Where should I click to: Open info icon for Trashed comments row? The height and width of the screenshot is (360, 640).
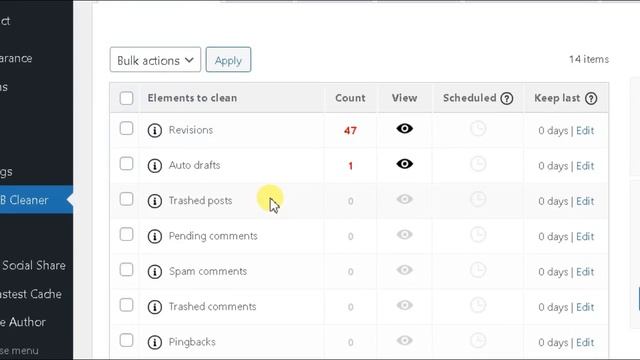[155, 307]
